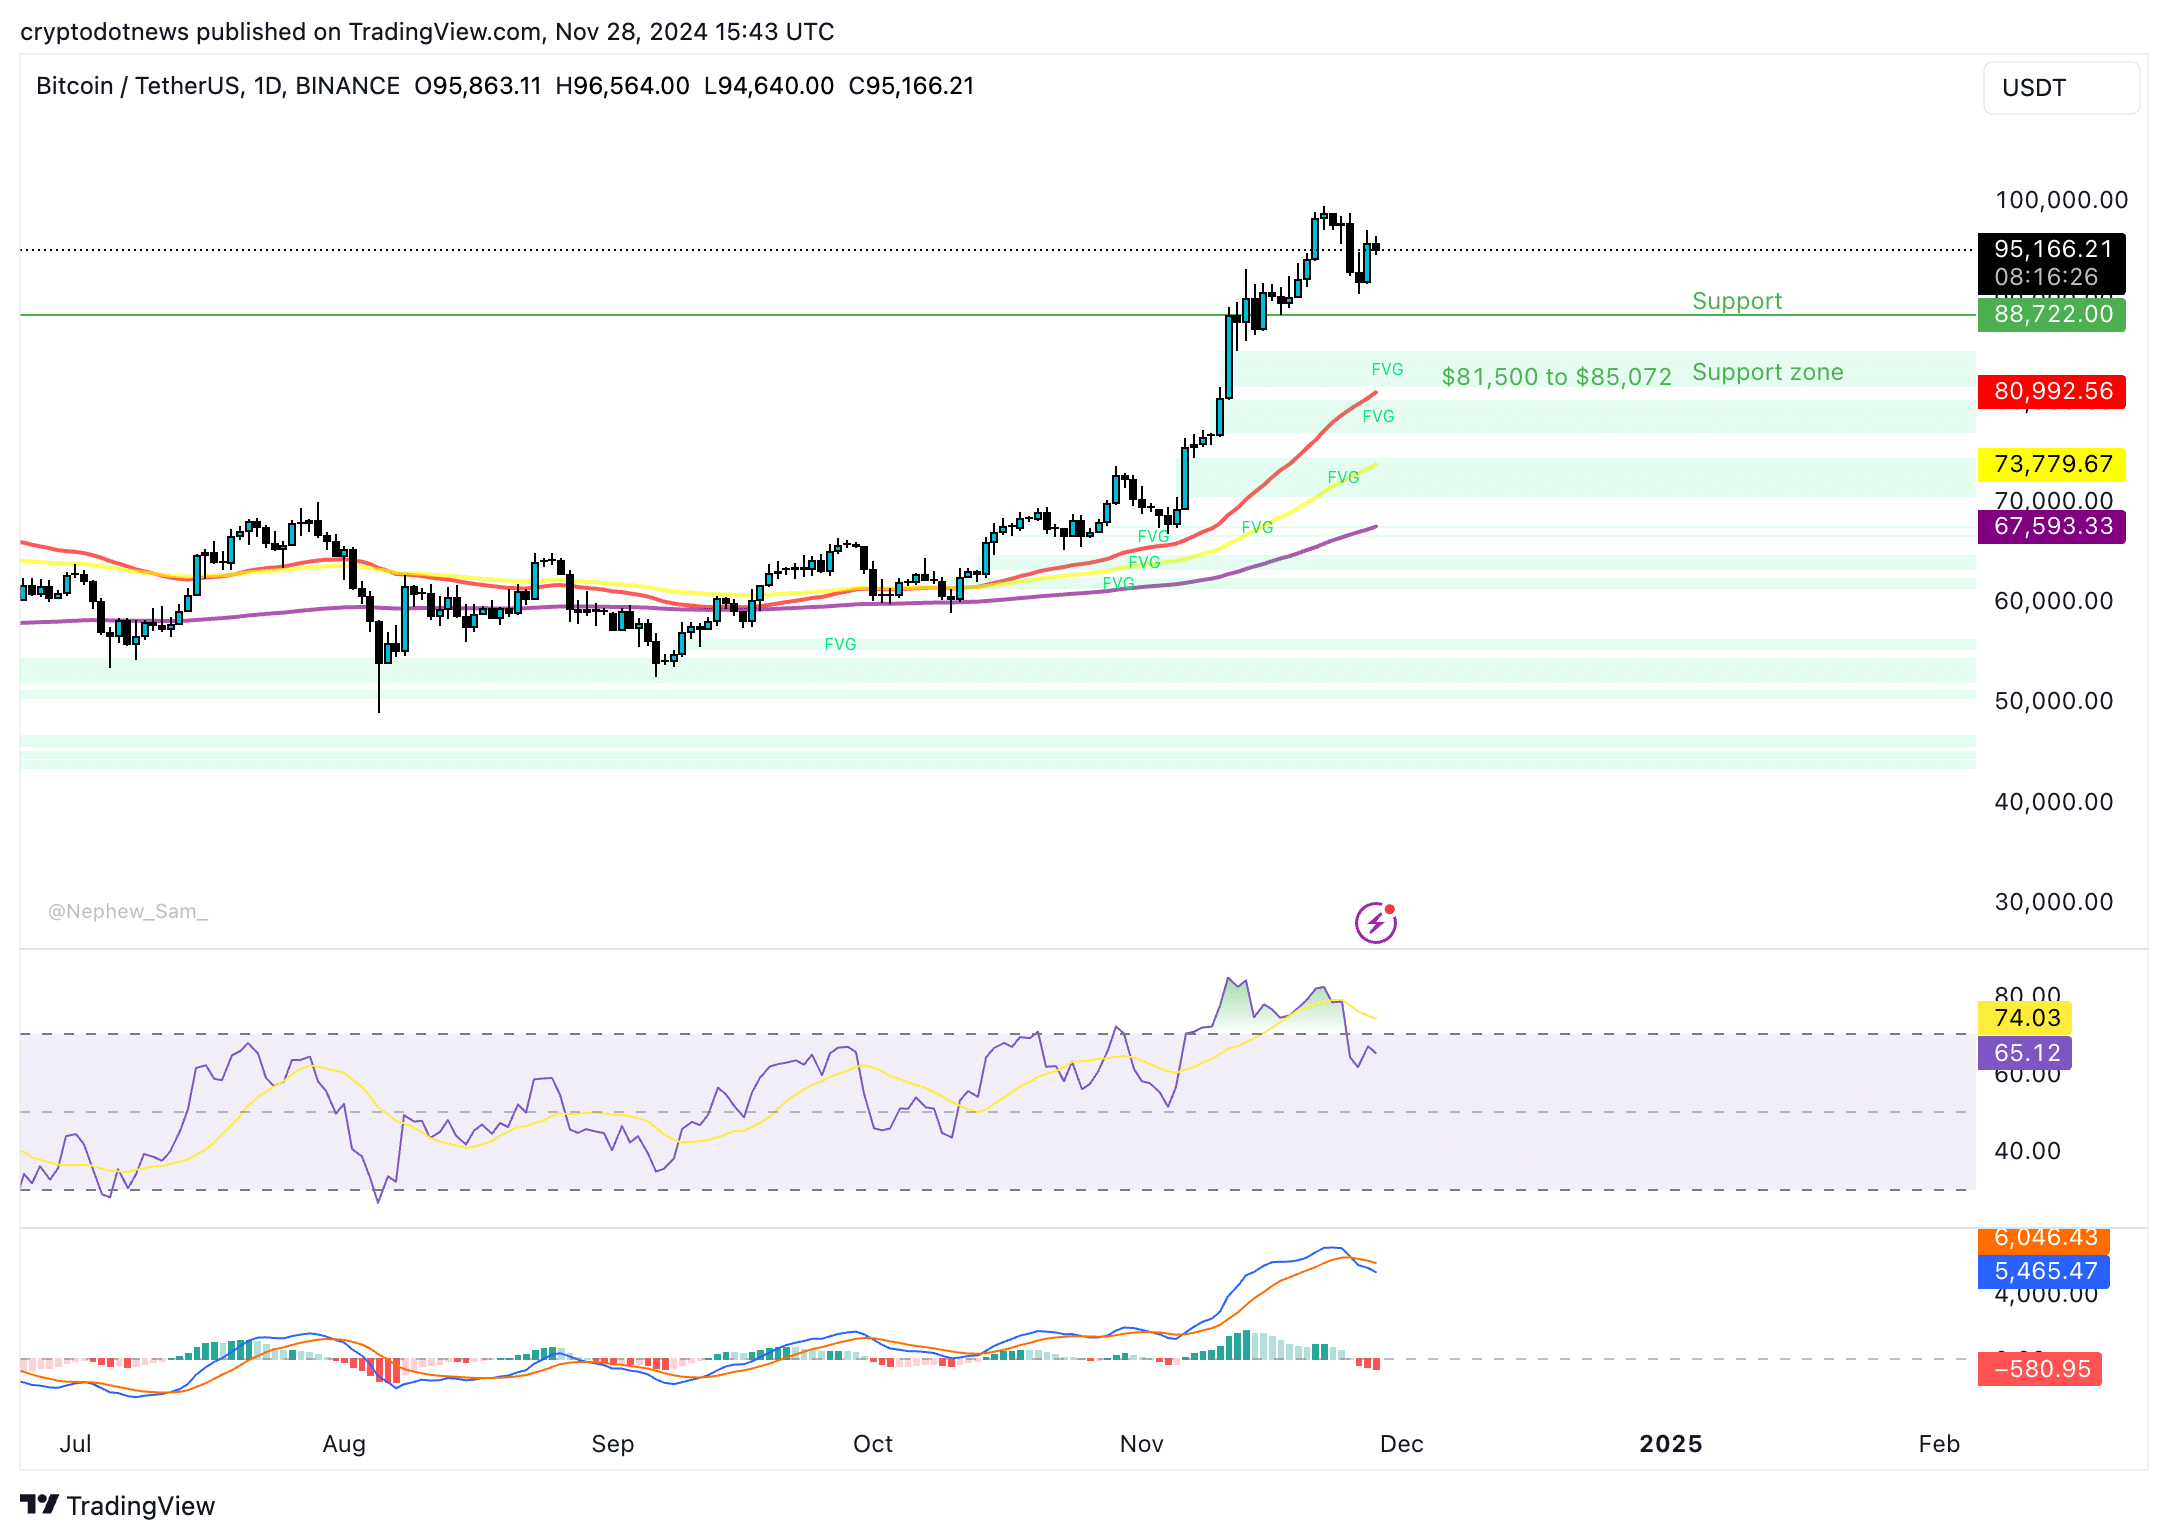
Task: Click the Oct label on the time axis
Action: click(x=873, y=1444)
